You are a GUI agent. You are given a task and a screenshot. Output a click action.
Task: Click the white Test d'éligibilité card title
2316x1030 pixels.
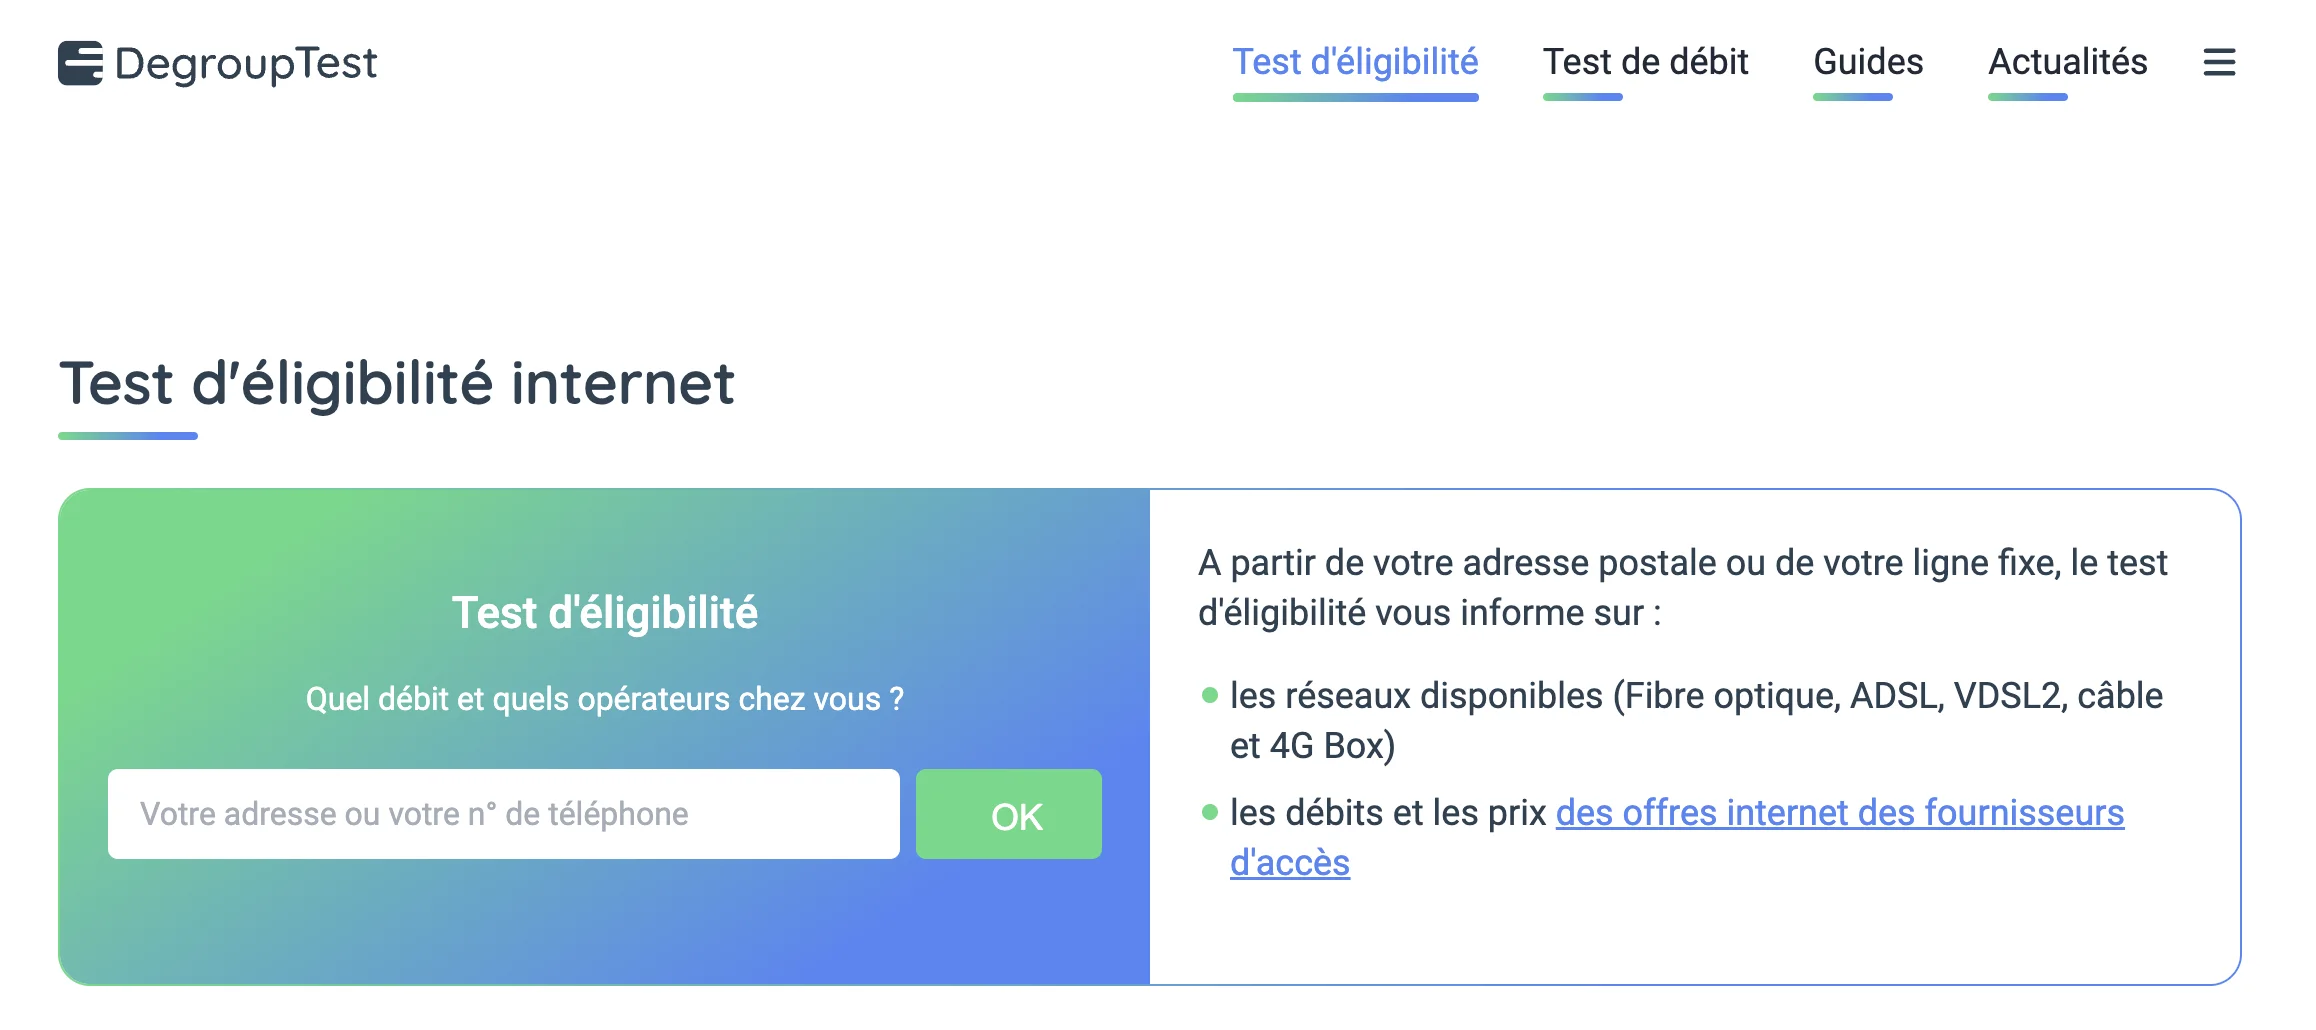pyautogui.click(x=604, y=613)
